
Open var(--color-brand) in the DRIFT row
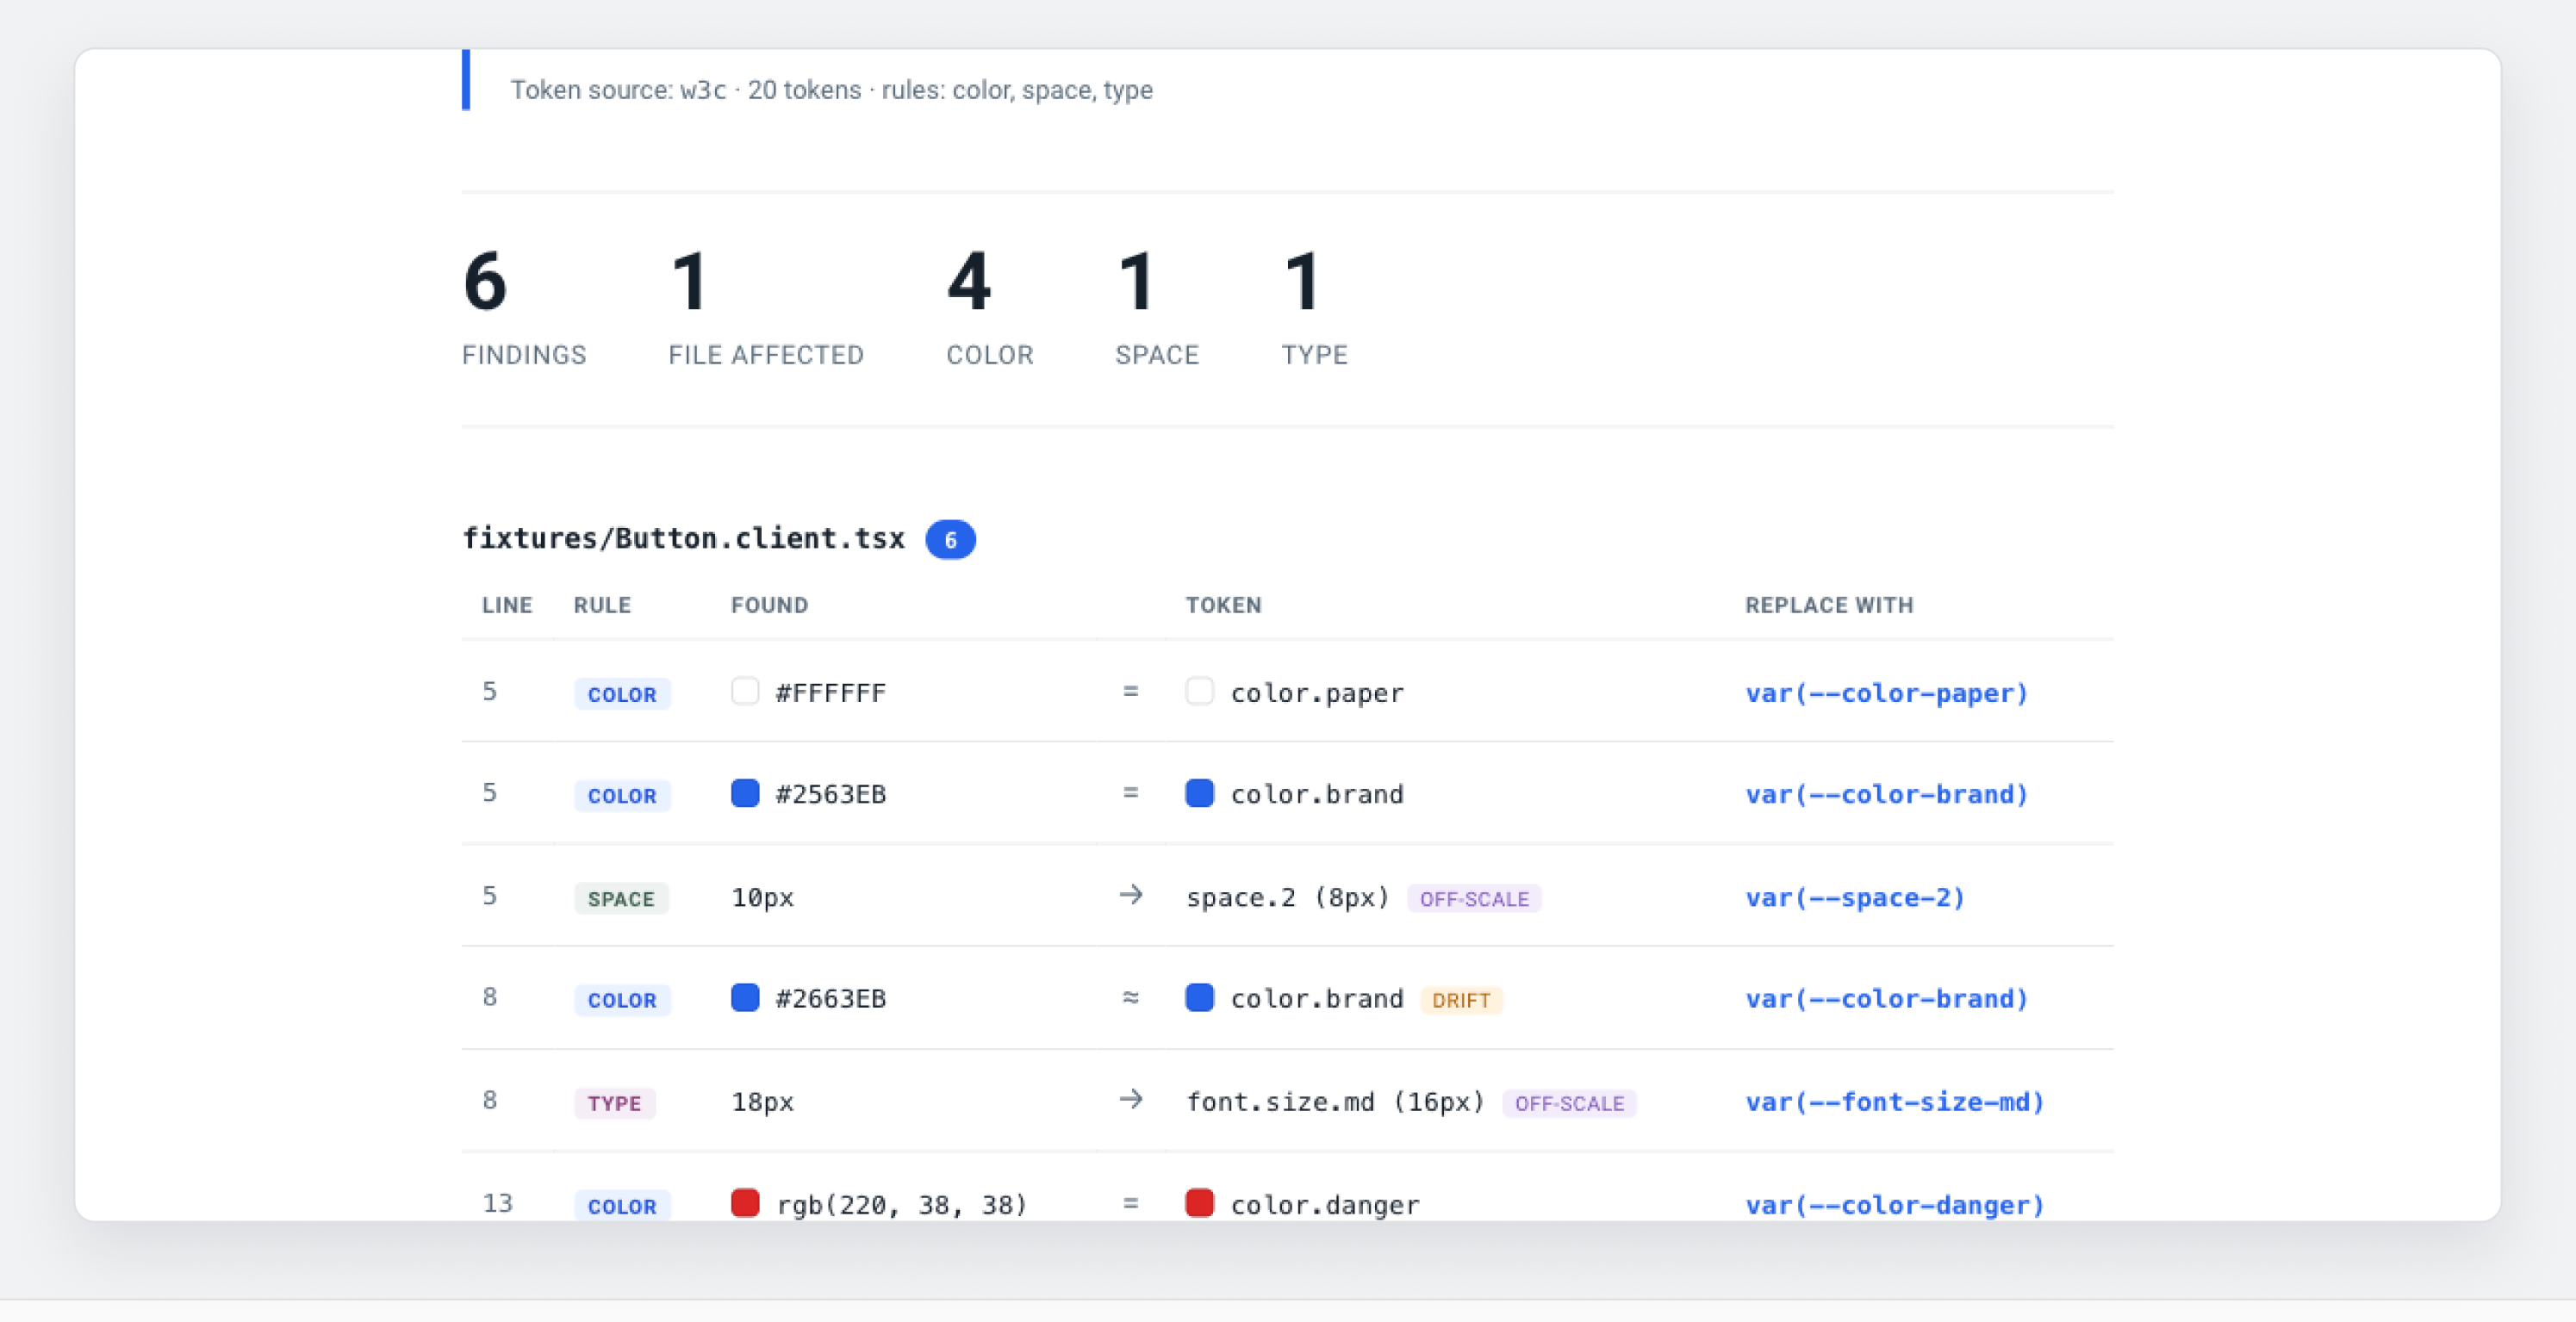(x=1886, y=998)
